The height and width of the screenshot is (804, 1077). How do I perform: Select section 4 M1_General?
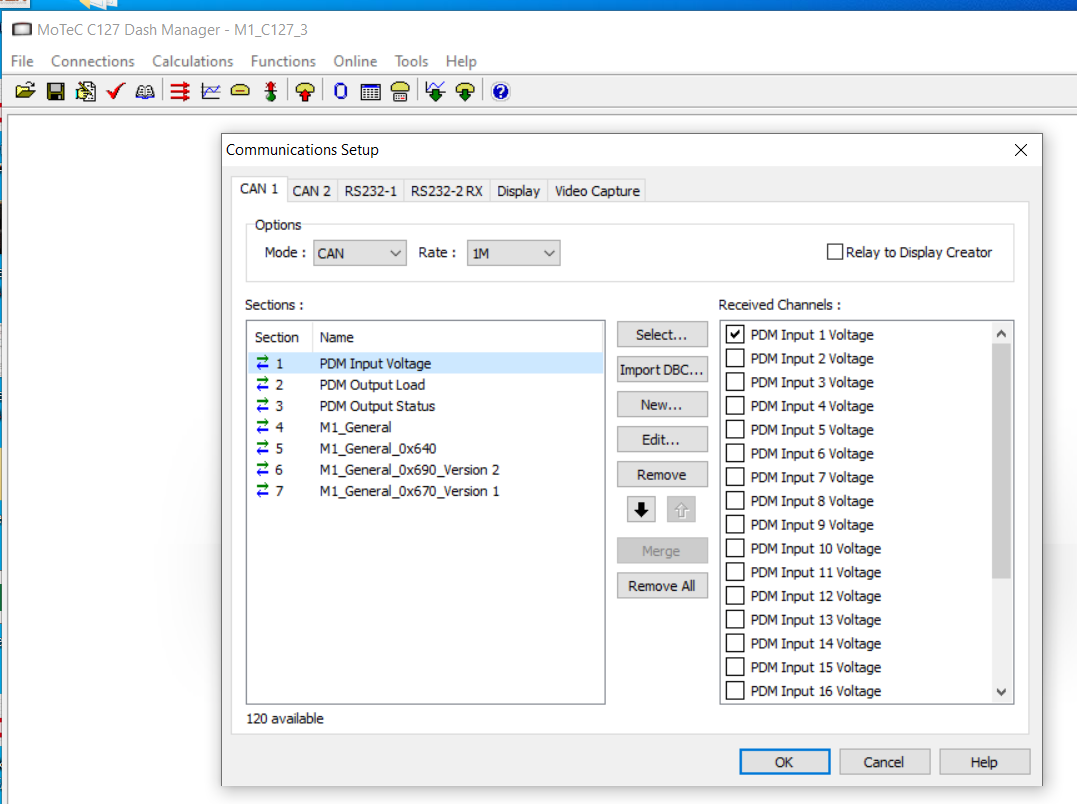[x=425, y=427]
